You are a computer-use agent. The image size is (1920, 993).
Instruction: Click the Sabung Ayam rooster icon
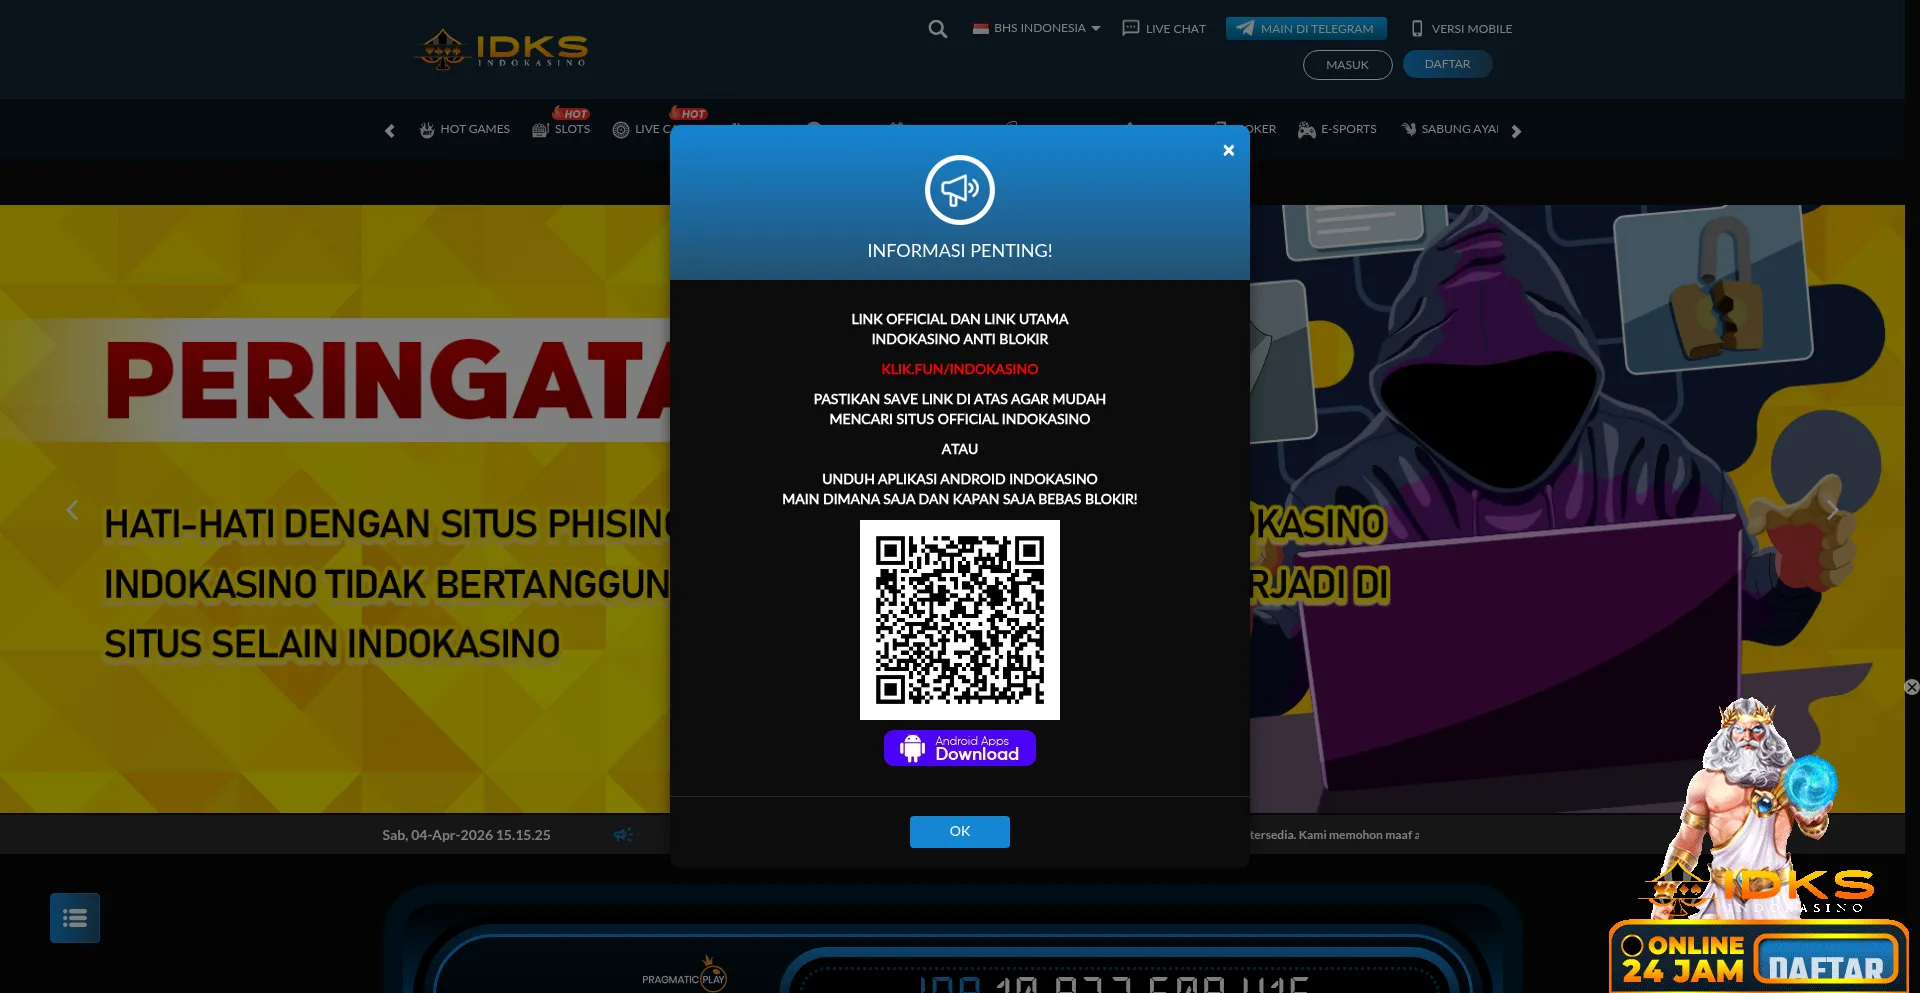[x=1408, y=129]
